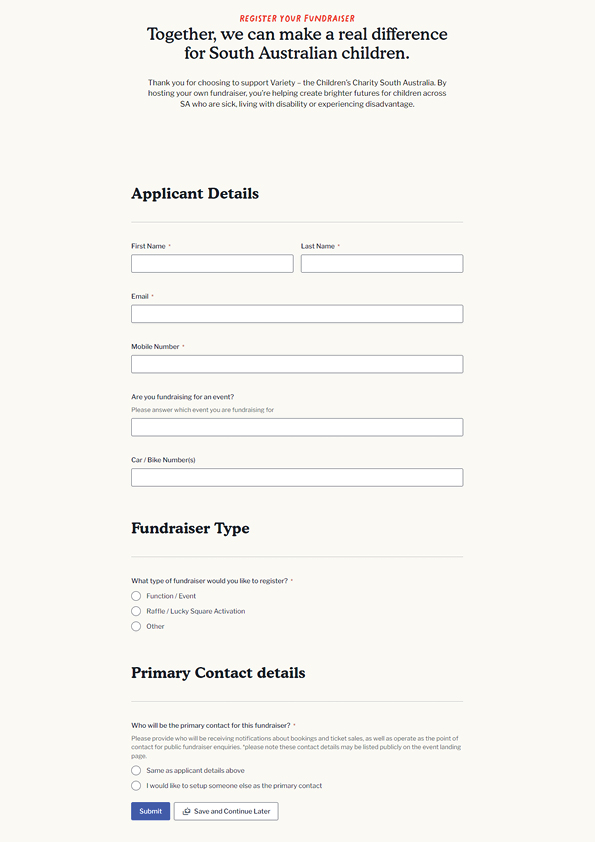595x842 pixels.
Task: Select the Function / Event radio option
Action: (136, 596)
